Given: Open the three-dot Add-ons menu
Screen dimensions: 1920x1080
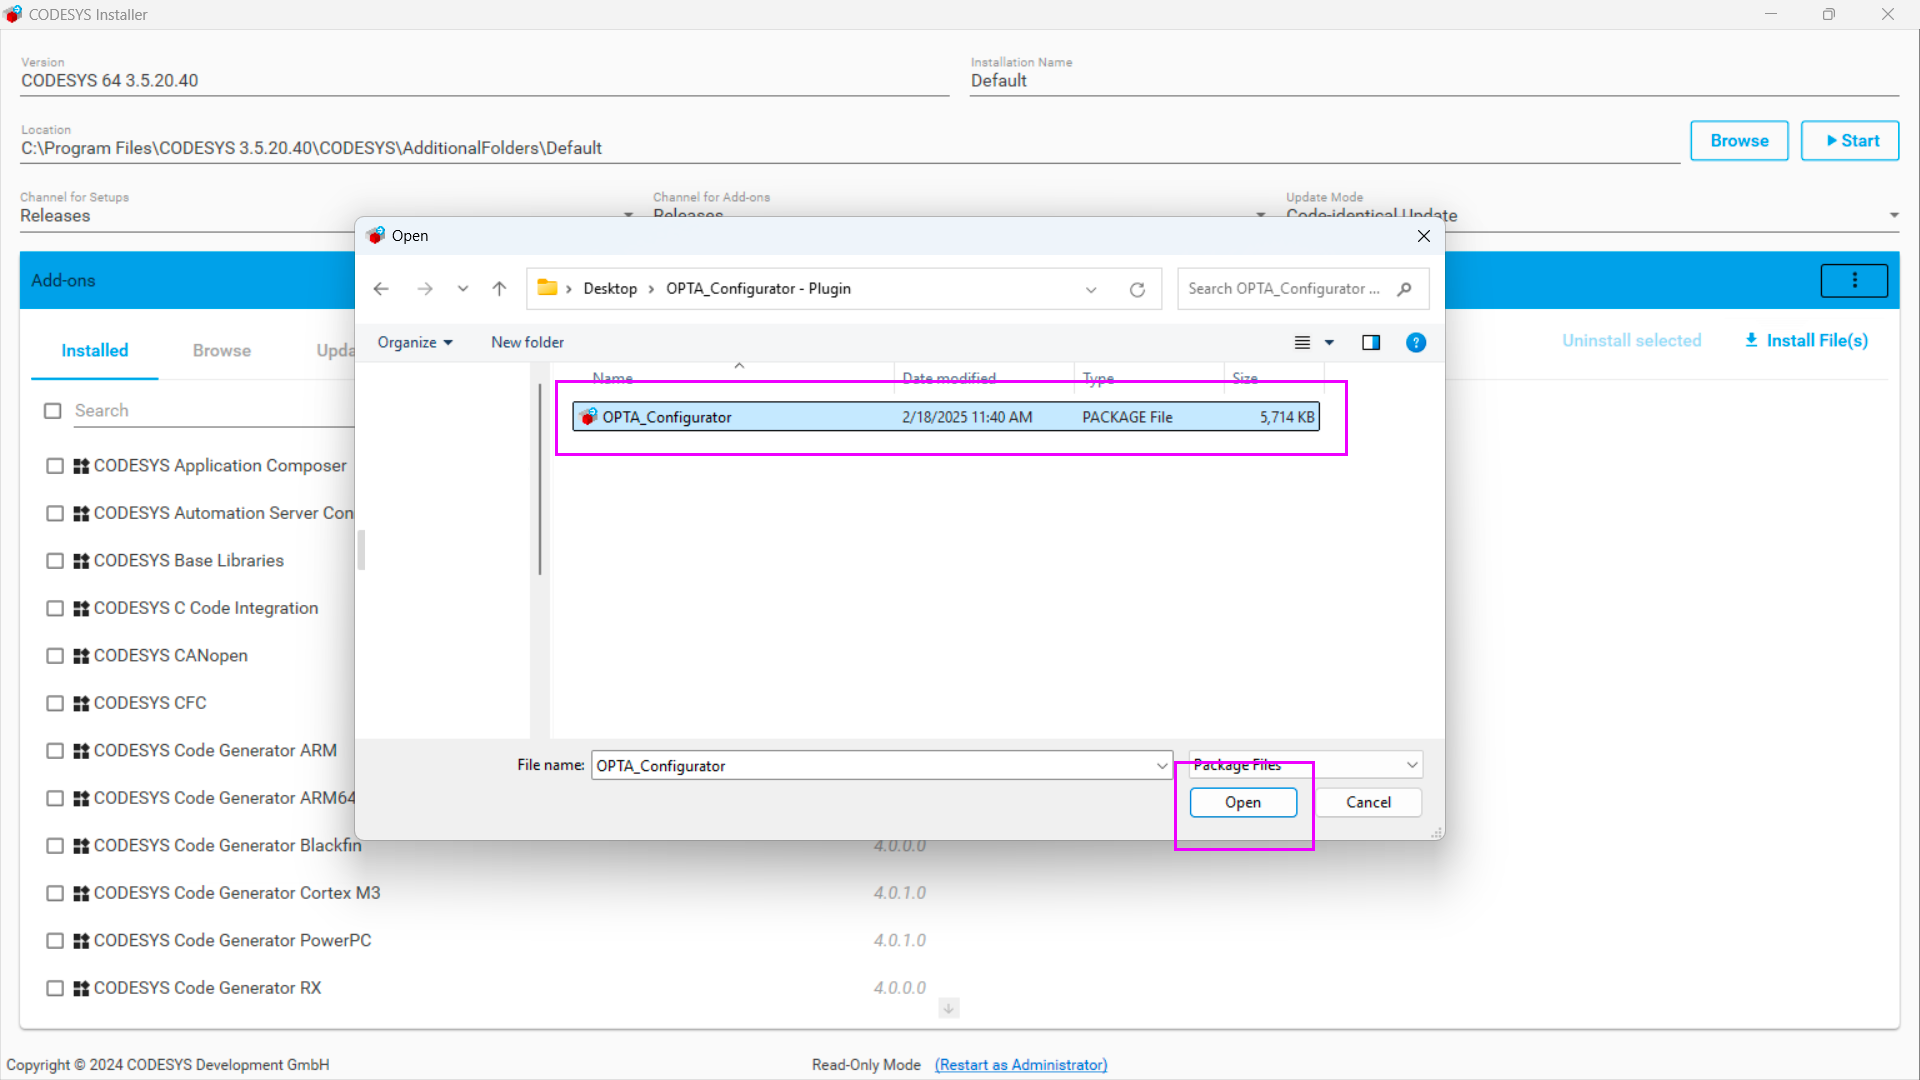Looking at the screenshot, I should pyautogui.click(x=1854, y=281).
